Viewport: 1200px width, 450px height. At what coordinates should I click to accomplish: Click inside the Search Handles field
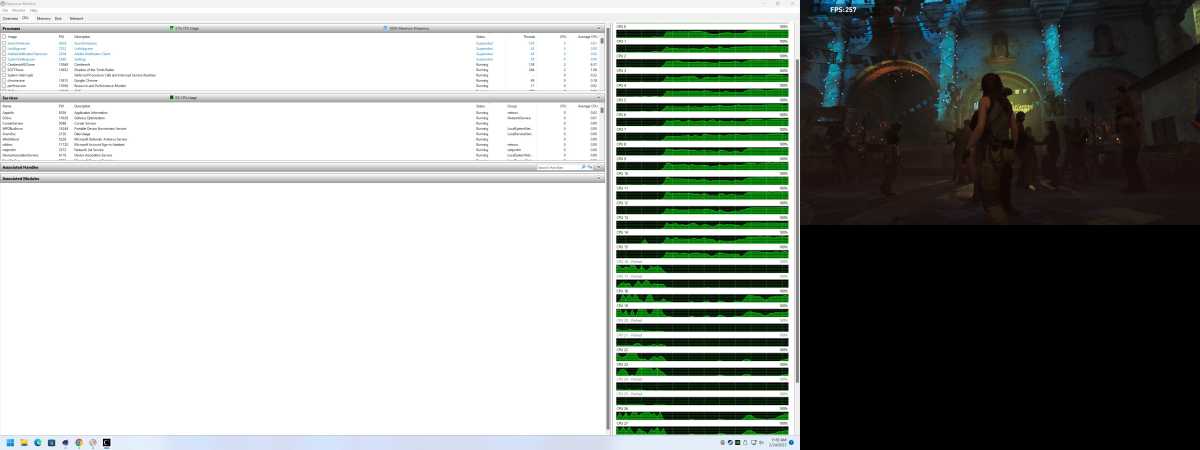coord(557,167)
